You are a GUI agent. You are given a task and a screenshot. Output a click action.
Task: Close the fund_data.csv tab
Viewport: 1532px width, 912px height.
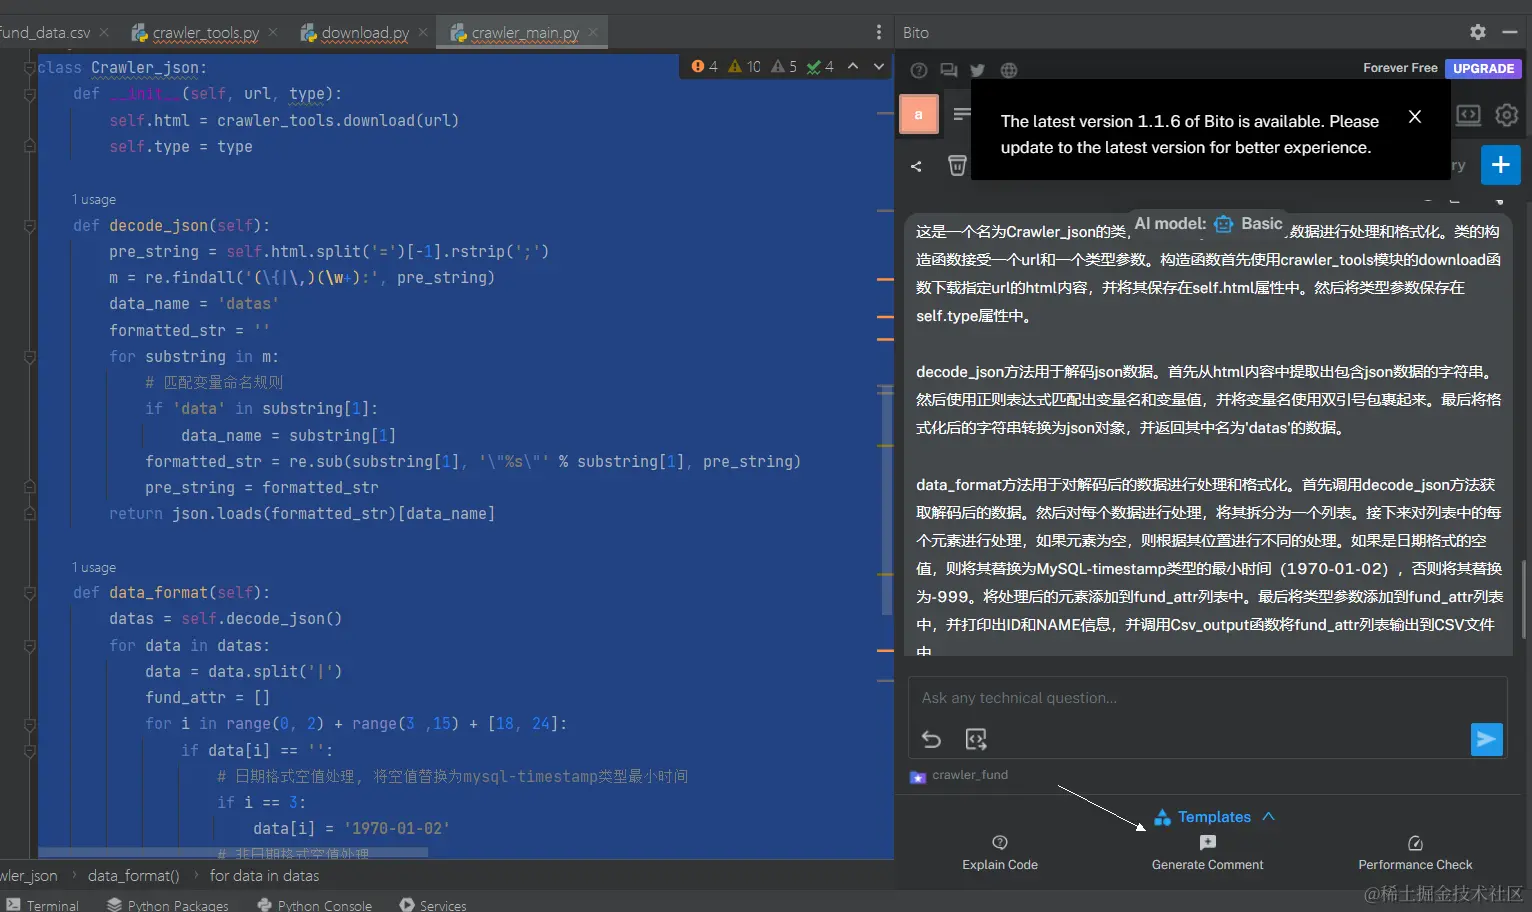(104, 33)
